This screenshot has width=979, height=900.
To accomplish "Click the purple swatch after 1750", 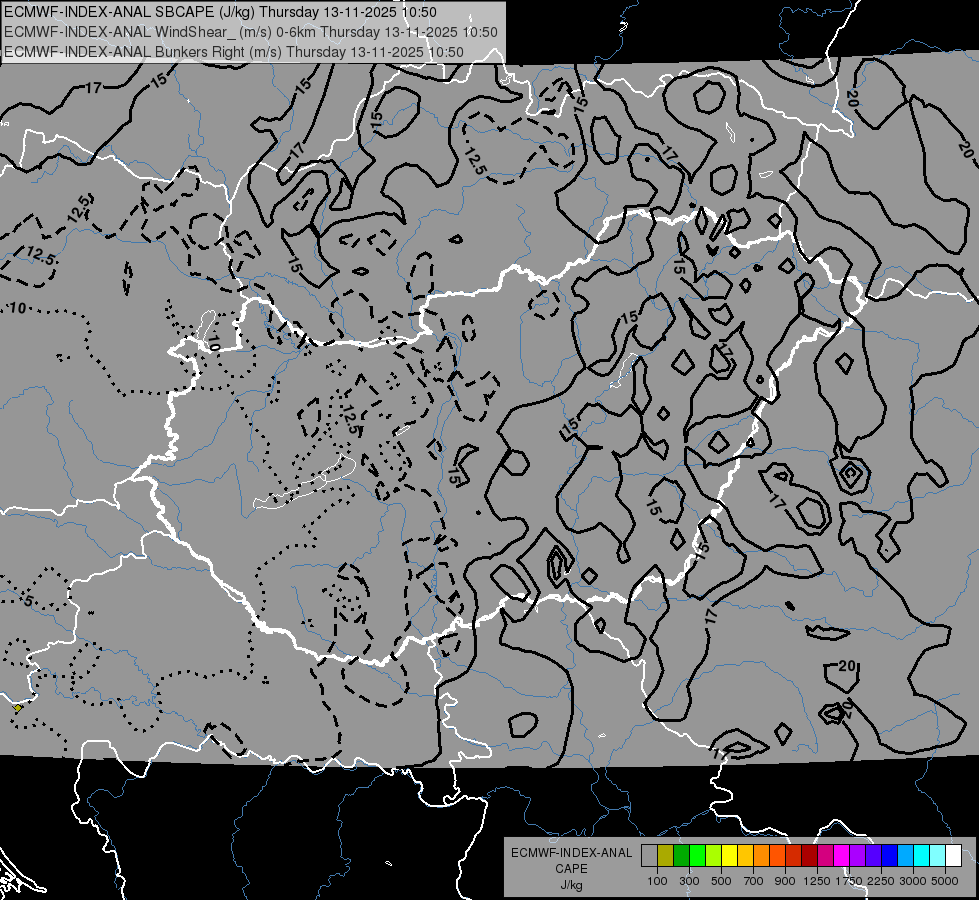I will point(858,856).
